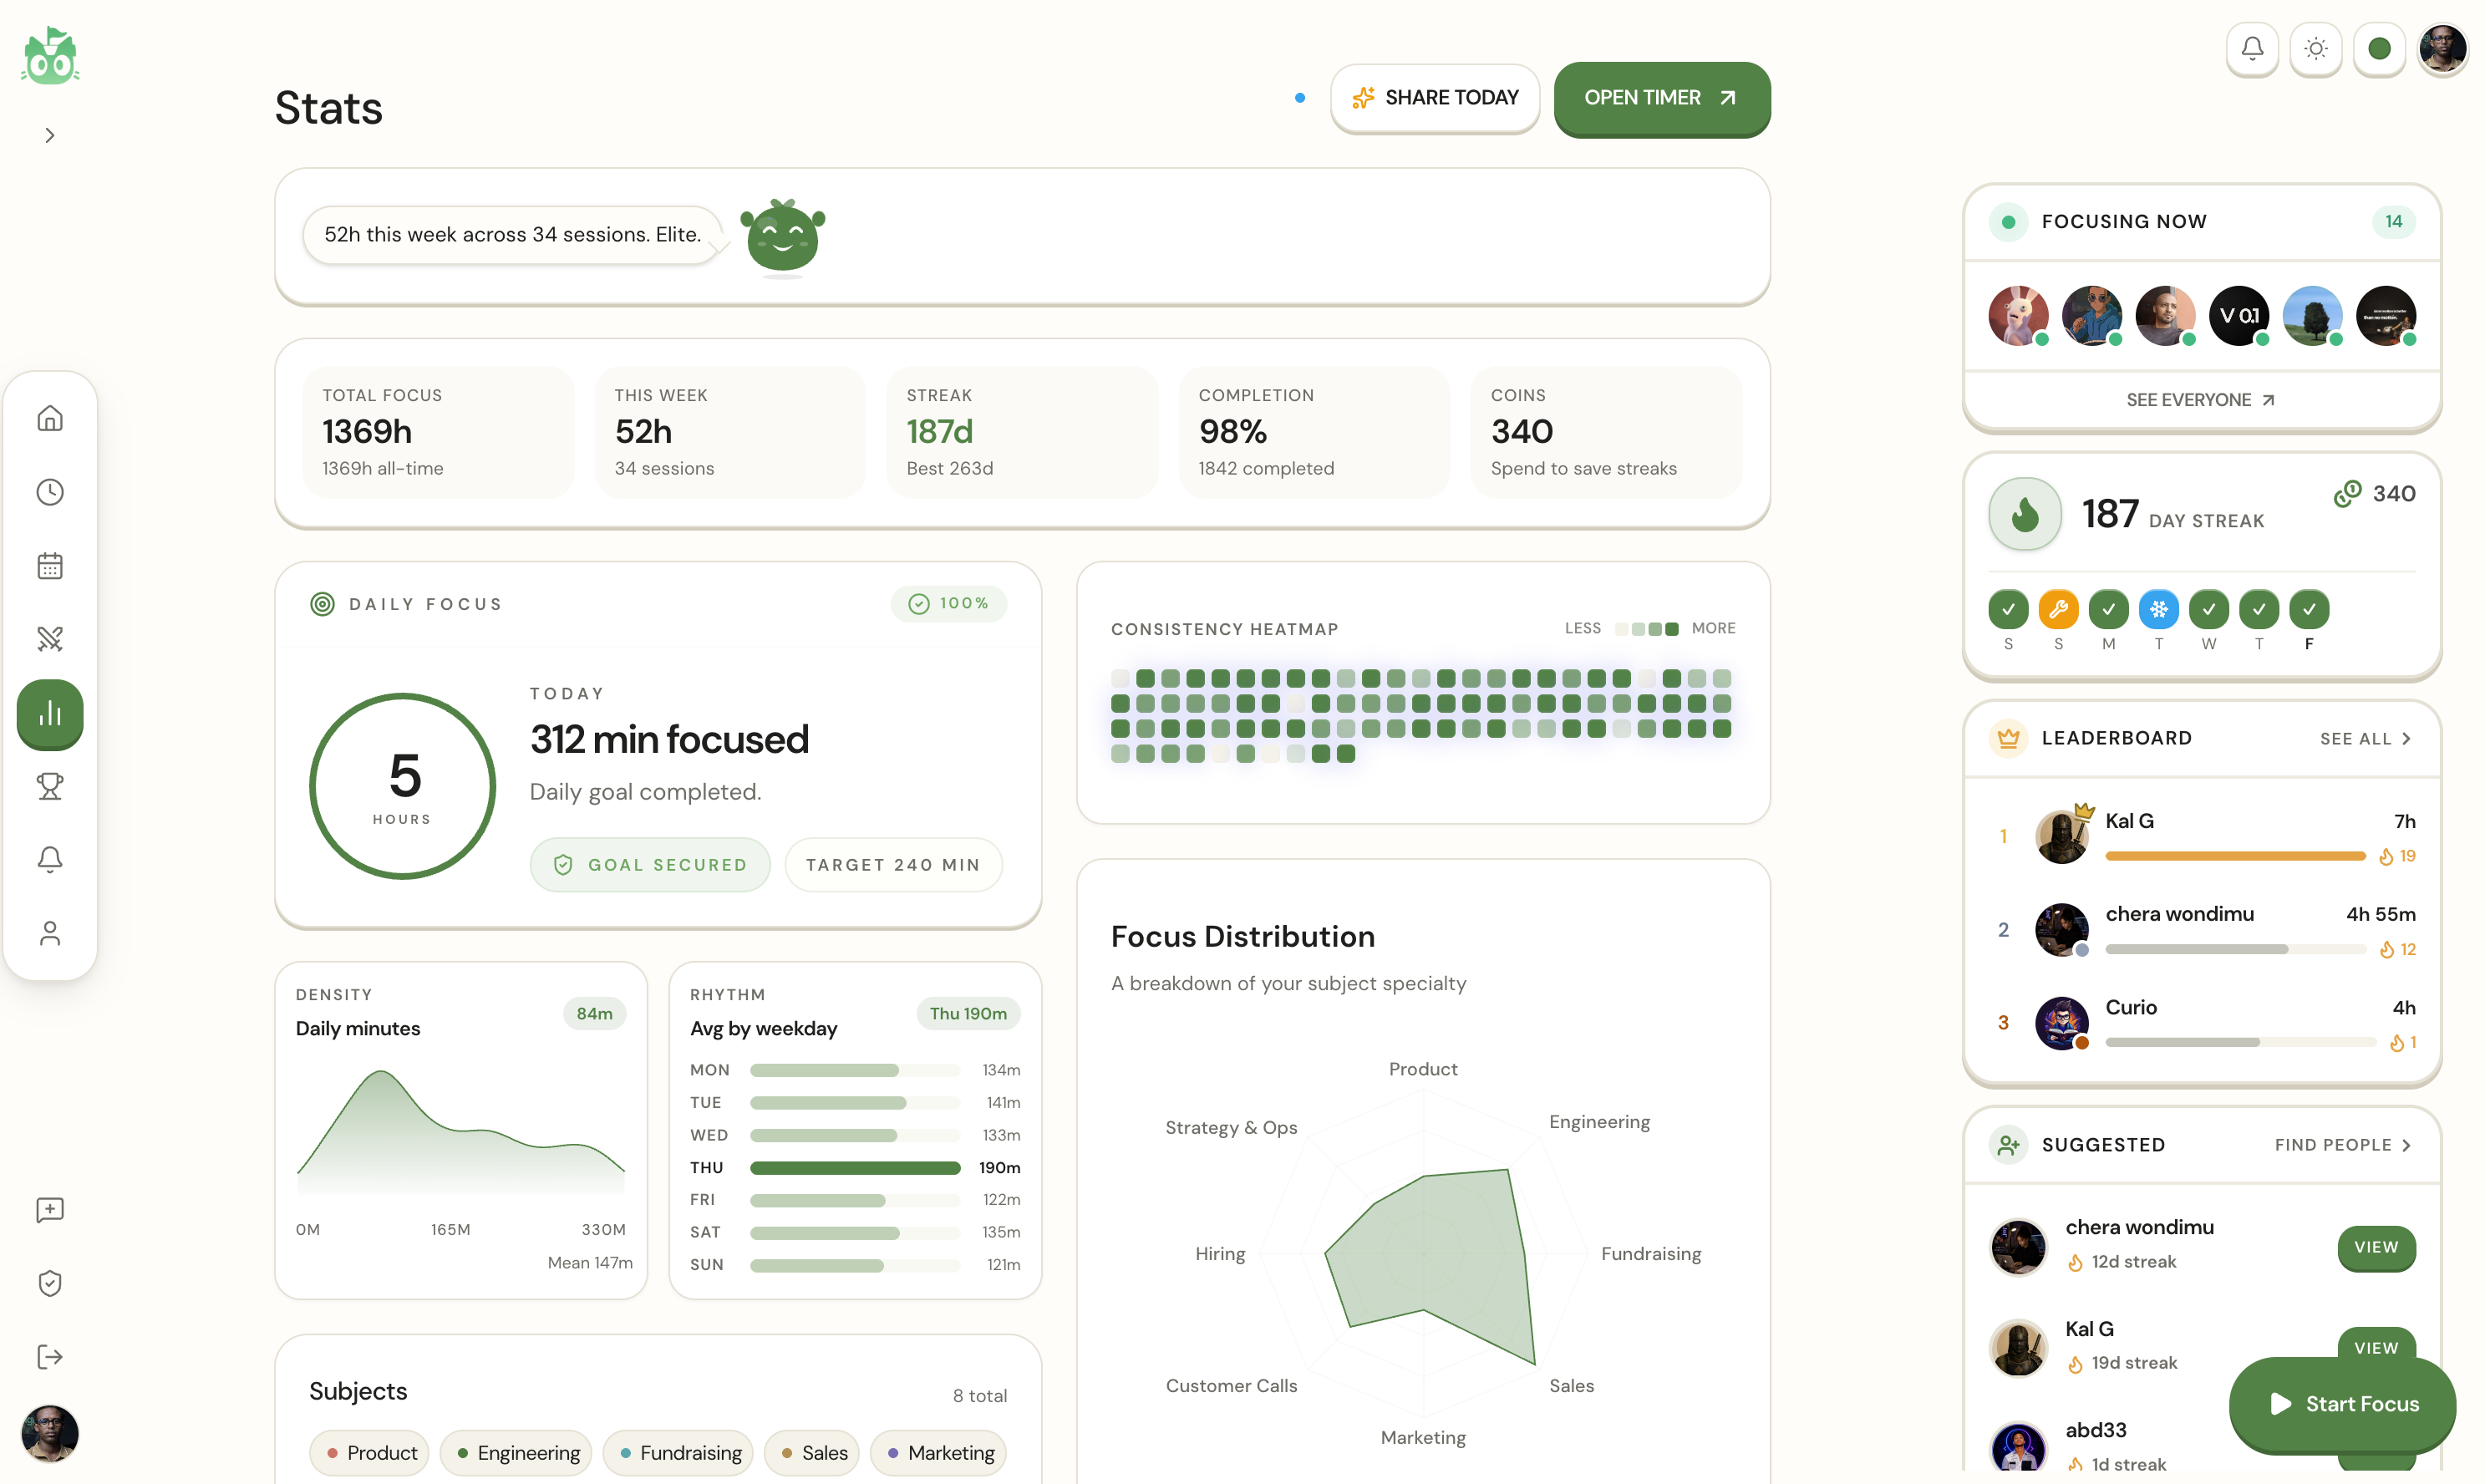This screenshot has height=1484, width=2485.
Task: Click the Open Timer button
Action: (x=1662, y=98)
